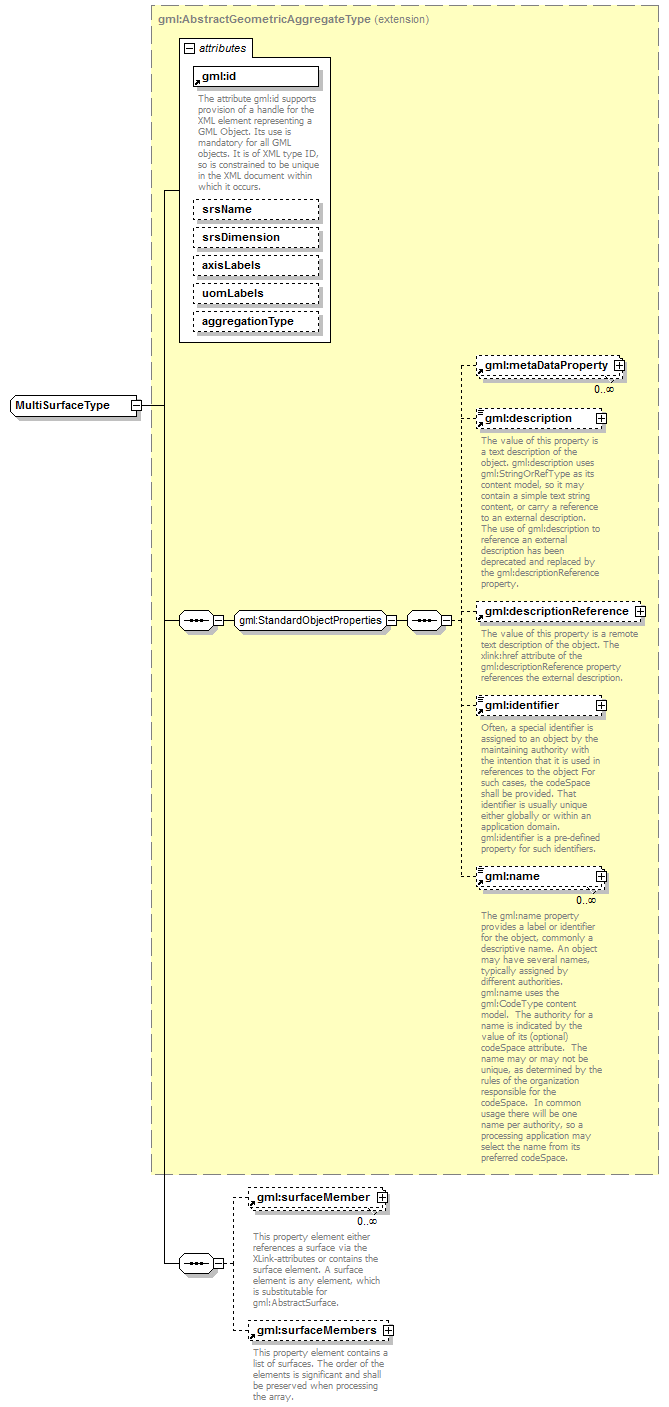Expand the gml:surfaceMembers element
This screenshot has height=1407, width=669.
click(388, 1330)
